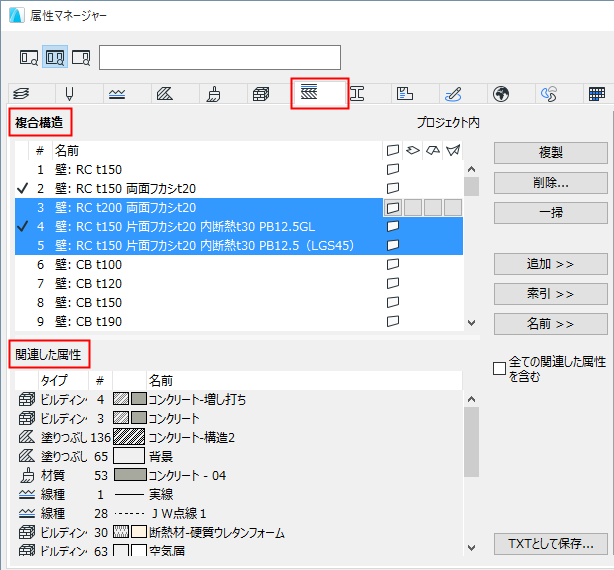
Task: Select line type 実線
Action: (239, 494)
